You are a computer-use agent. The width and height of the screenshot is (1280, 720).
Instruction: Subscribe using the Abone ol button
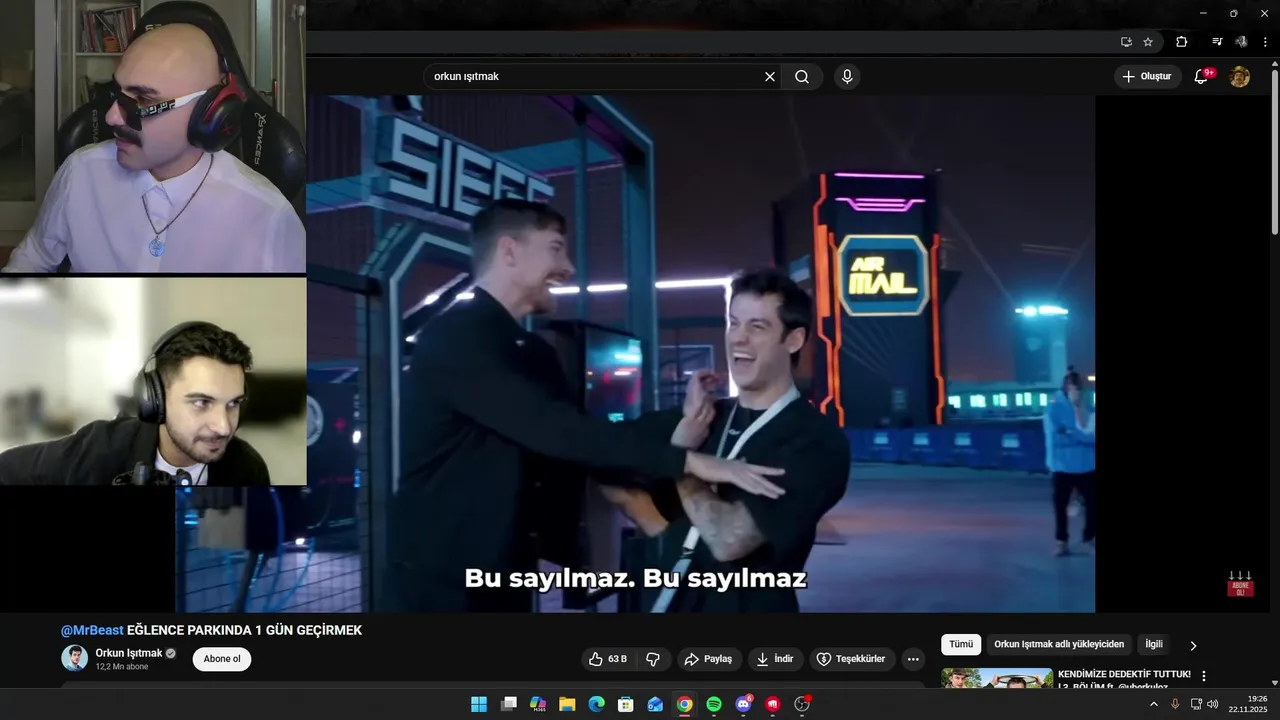[x=222, y=659]
